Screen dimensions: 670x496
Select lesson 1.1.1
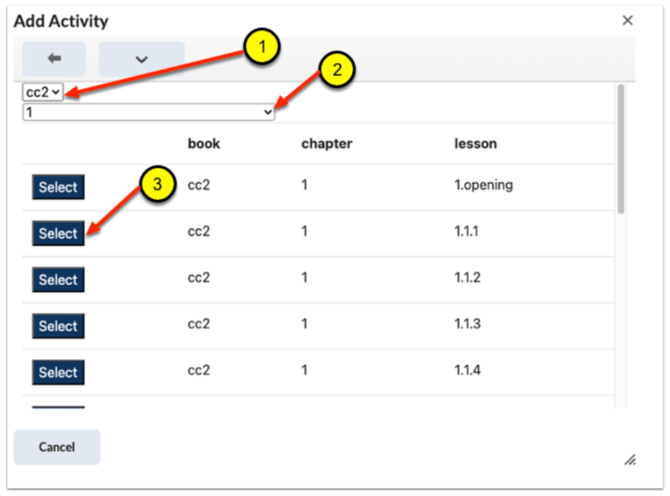58,233
